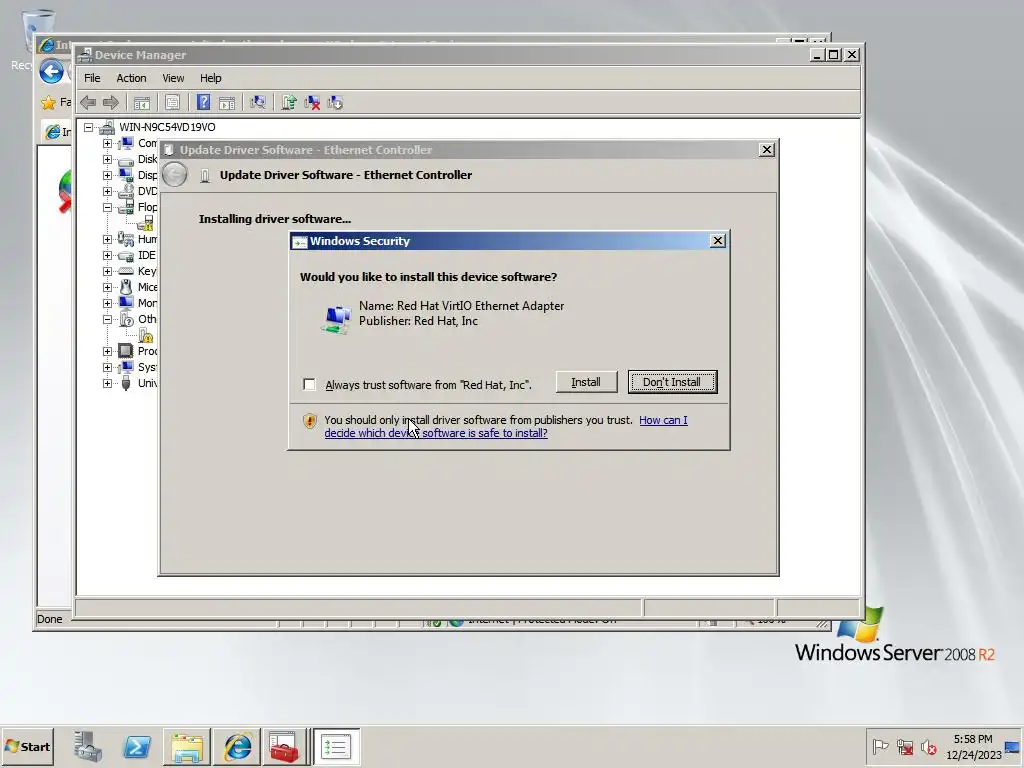Image resolution: width=1024 pixels, height=768 pixels.
Task: Click the Don't Install button
Action: (672, 382)
